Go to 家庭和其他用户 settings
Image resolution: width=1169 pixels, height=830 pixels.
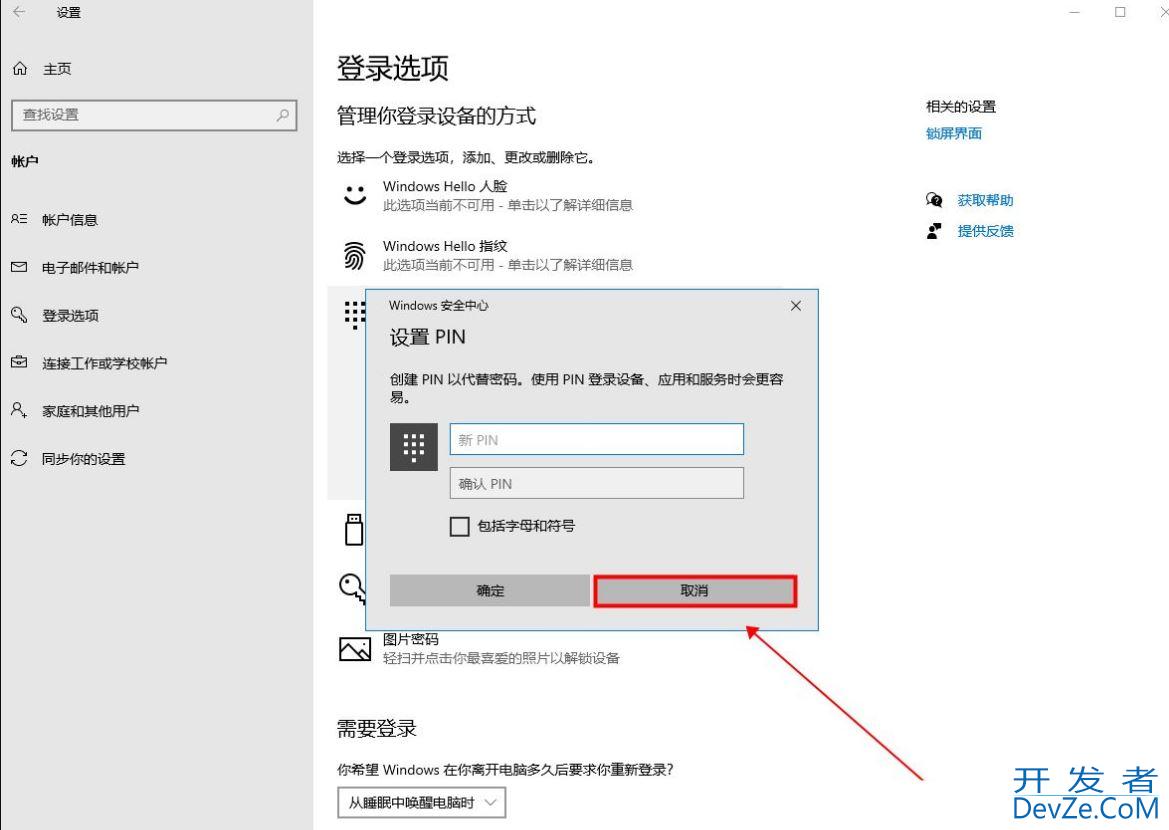(x=89, y=411)
